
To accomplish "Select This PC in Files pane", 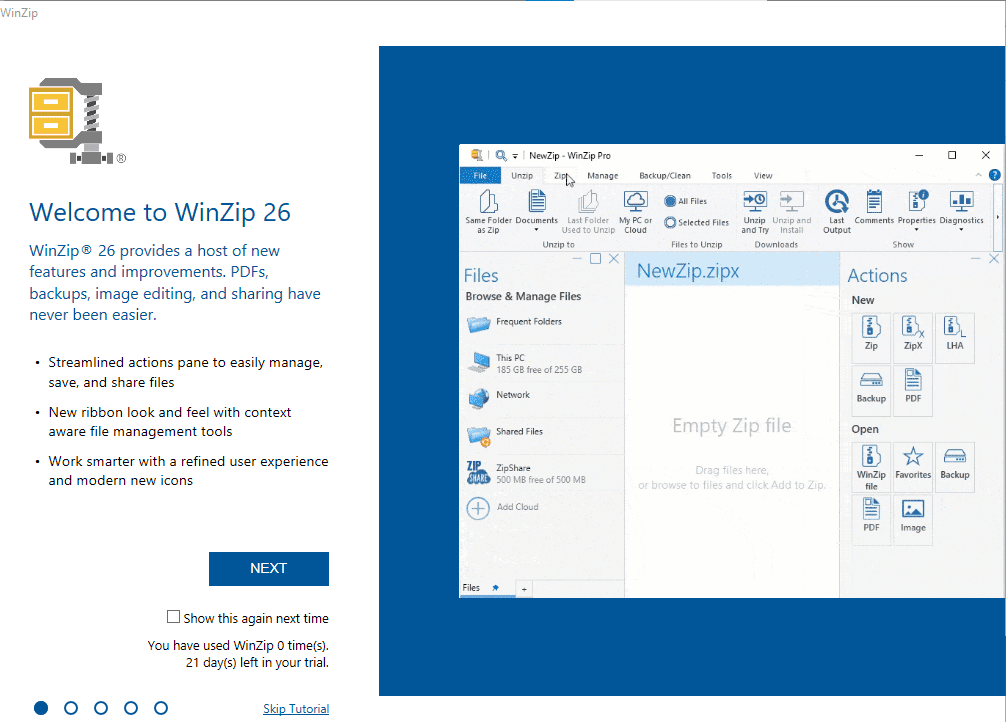I will (542, 363).
